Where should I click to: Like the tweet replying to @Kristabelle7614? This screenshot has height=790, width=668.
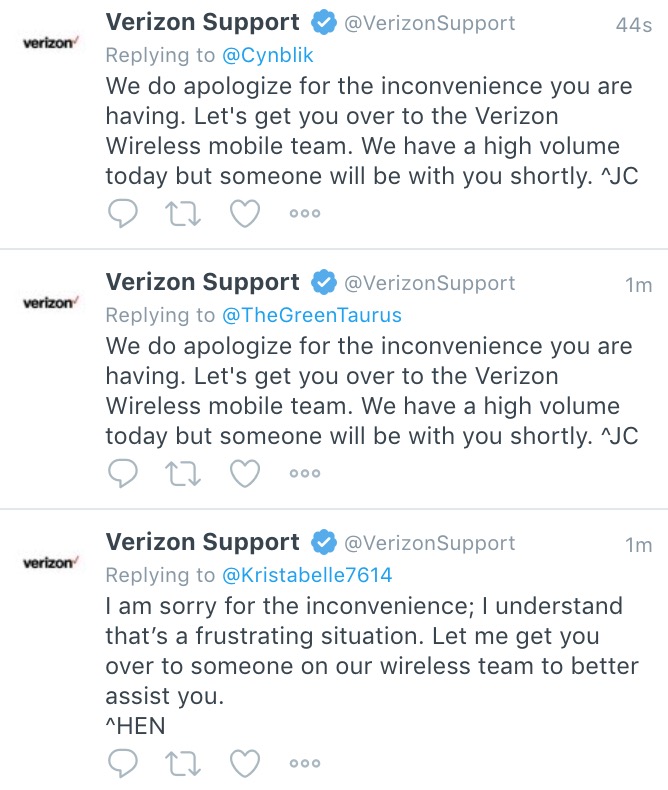coord(245,762)
